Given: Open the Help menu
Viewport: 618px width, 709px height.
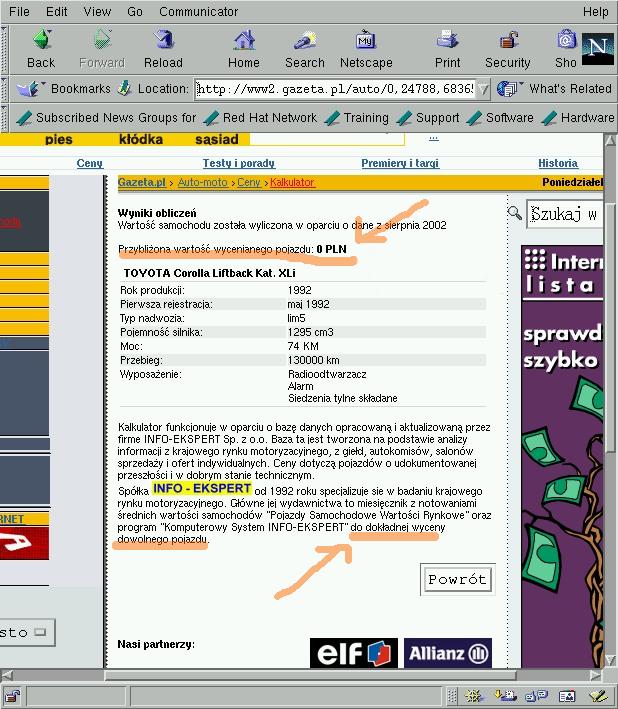Looking at the screenshot, I should 595,11.
